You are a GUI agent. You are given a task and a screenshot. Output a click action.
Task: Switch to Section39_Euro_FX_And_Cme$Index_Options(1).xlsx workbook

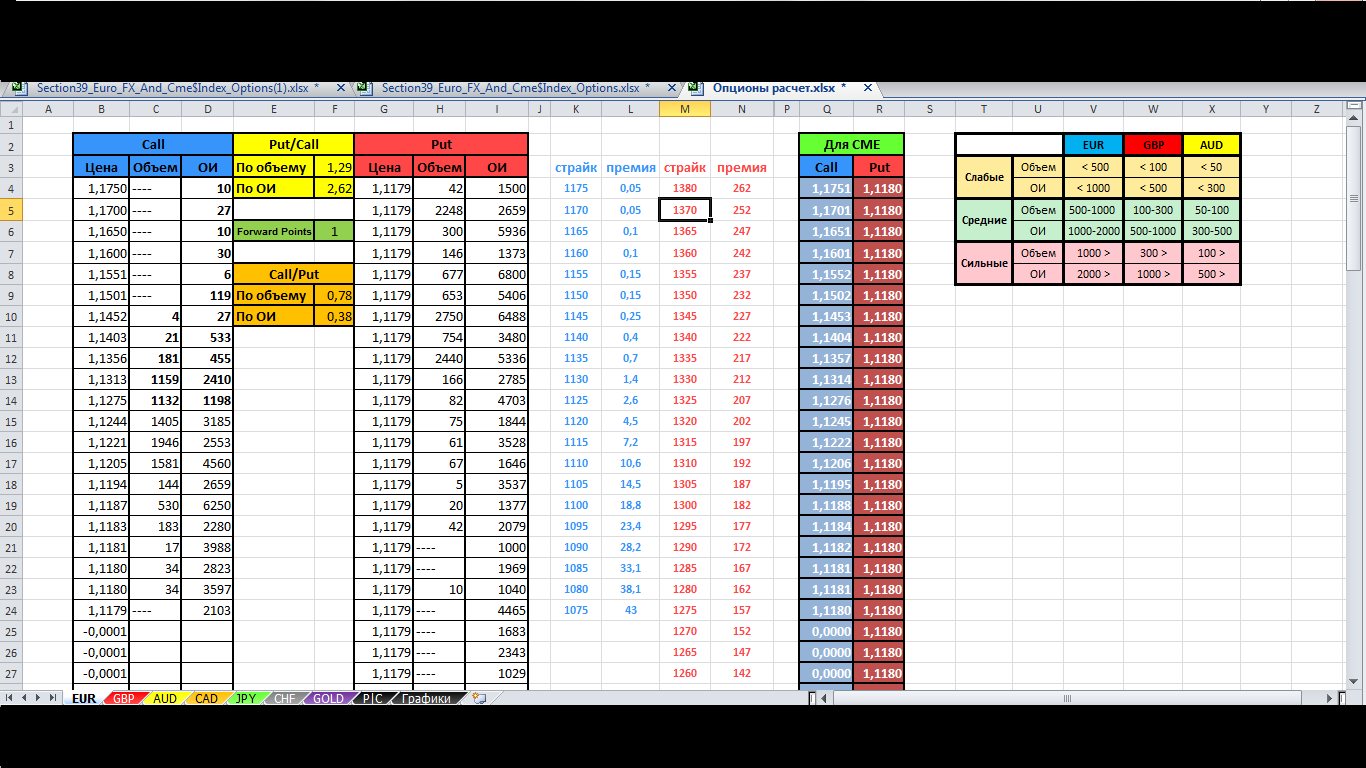pyautogui.click(x=177, y=88)
